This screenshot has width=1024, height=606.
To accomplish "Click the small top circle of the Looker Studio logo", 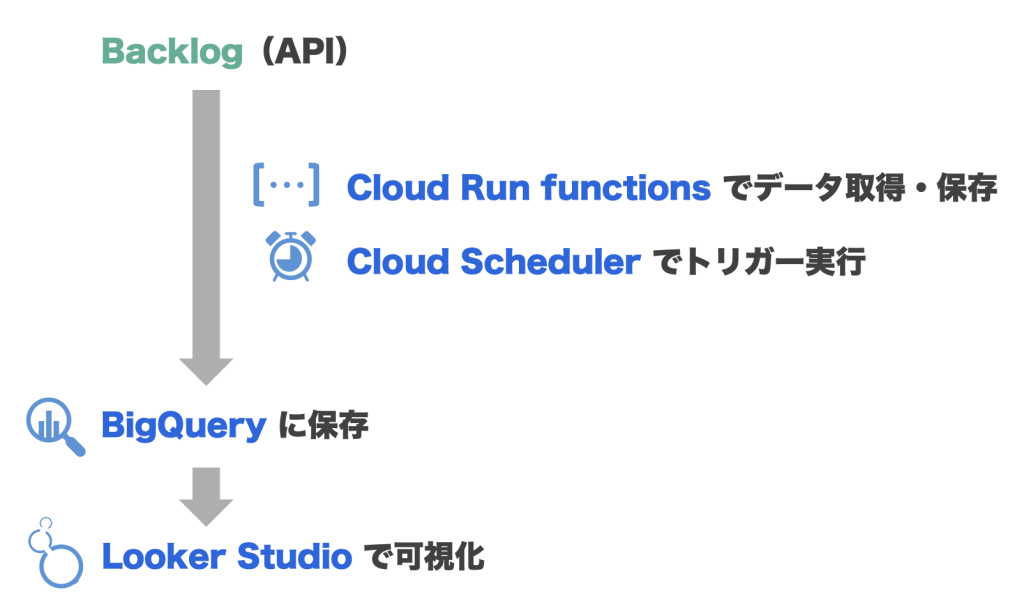I will click(41, 526).
